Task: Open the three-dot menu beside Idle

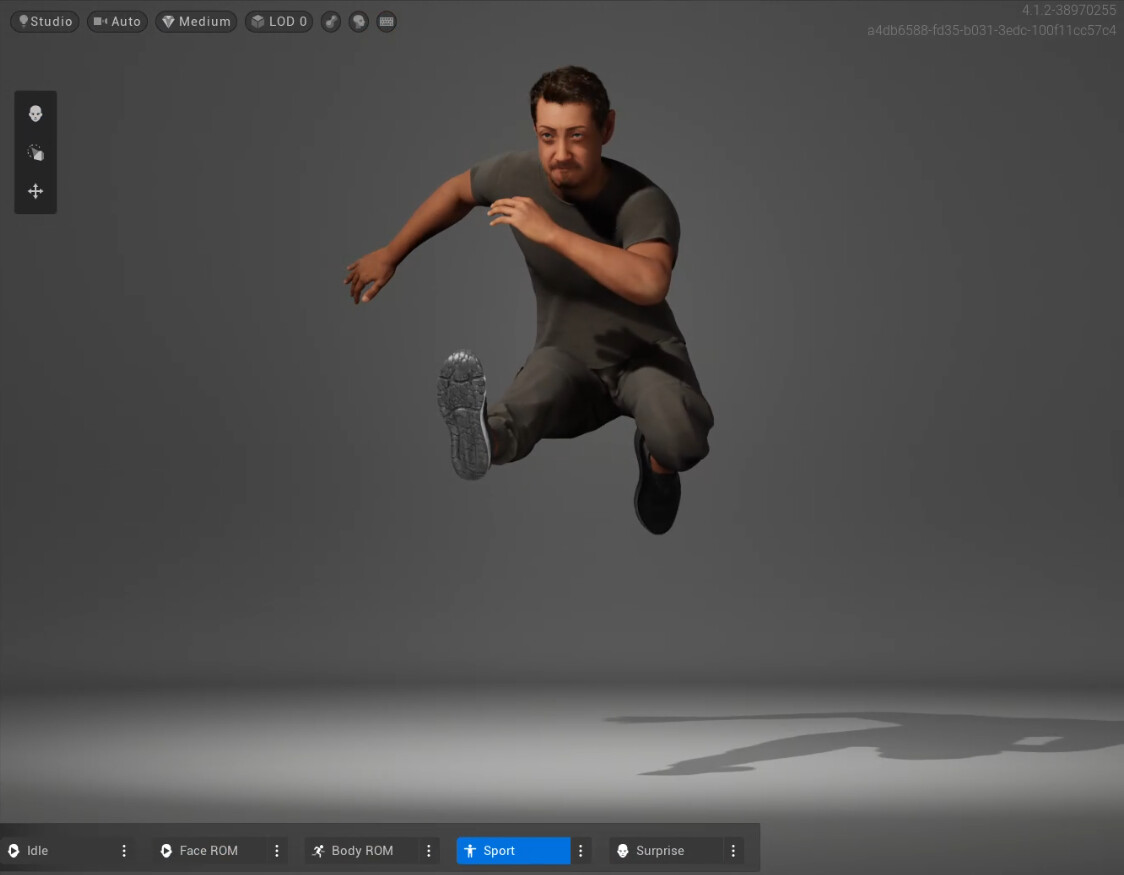Action: [124, 850]
